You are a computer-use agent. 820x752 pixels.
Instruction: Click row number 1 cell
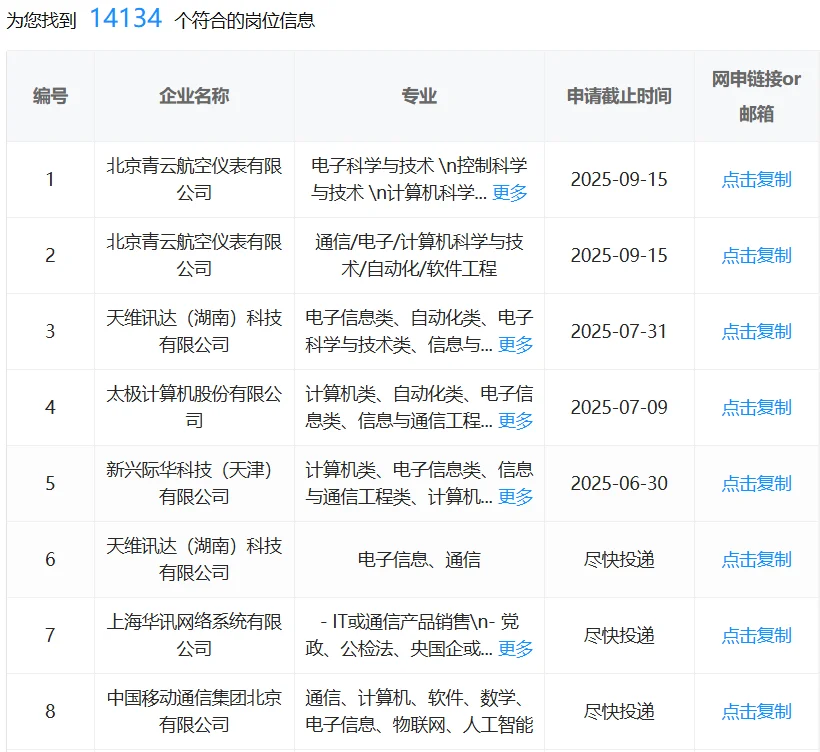point(50,179)
